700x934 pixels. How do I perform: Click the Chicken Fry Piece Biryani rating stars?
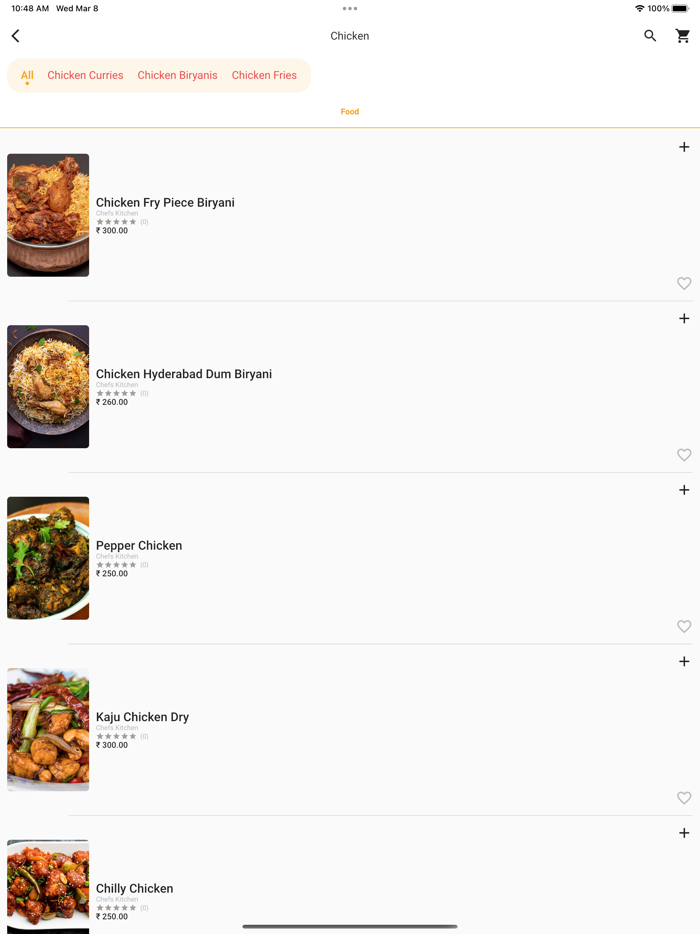click(x=116, y=222)
